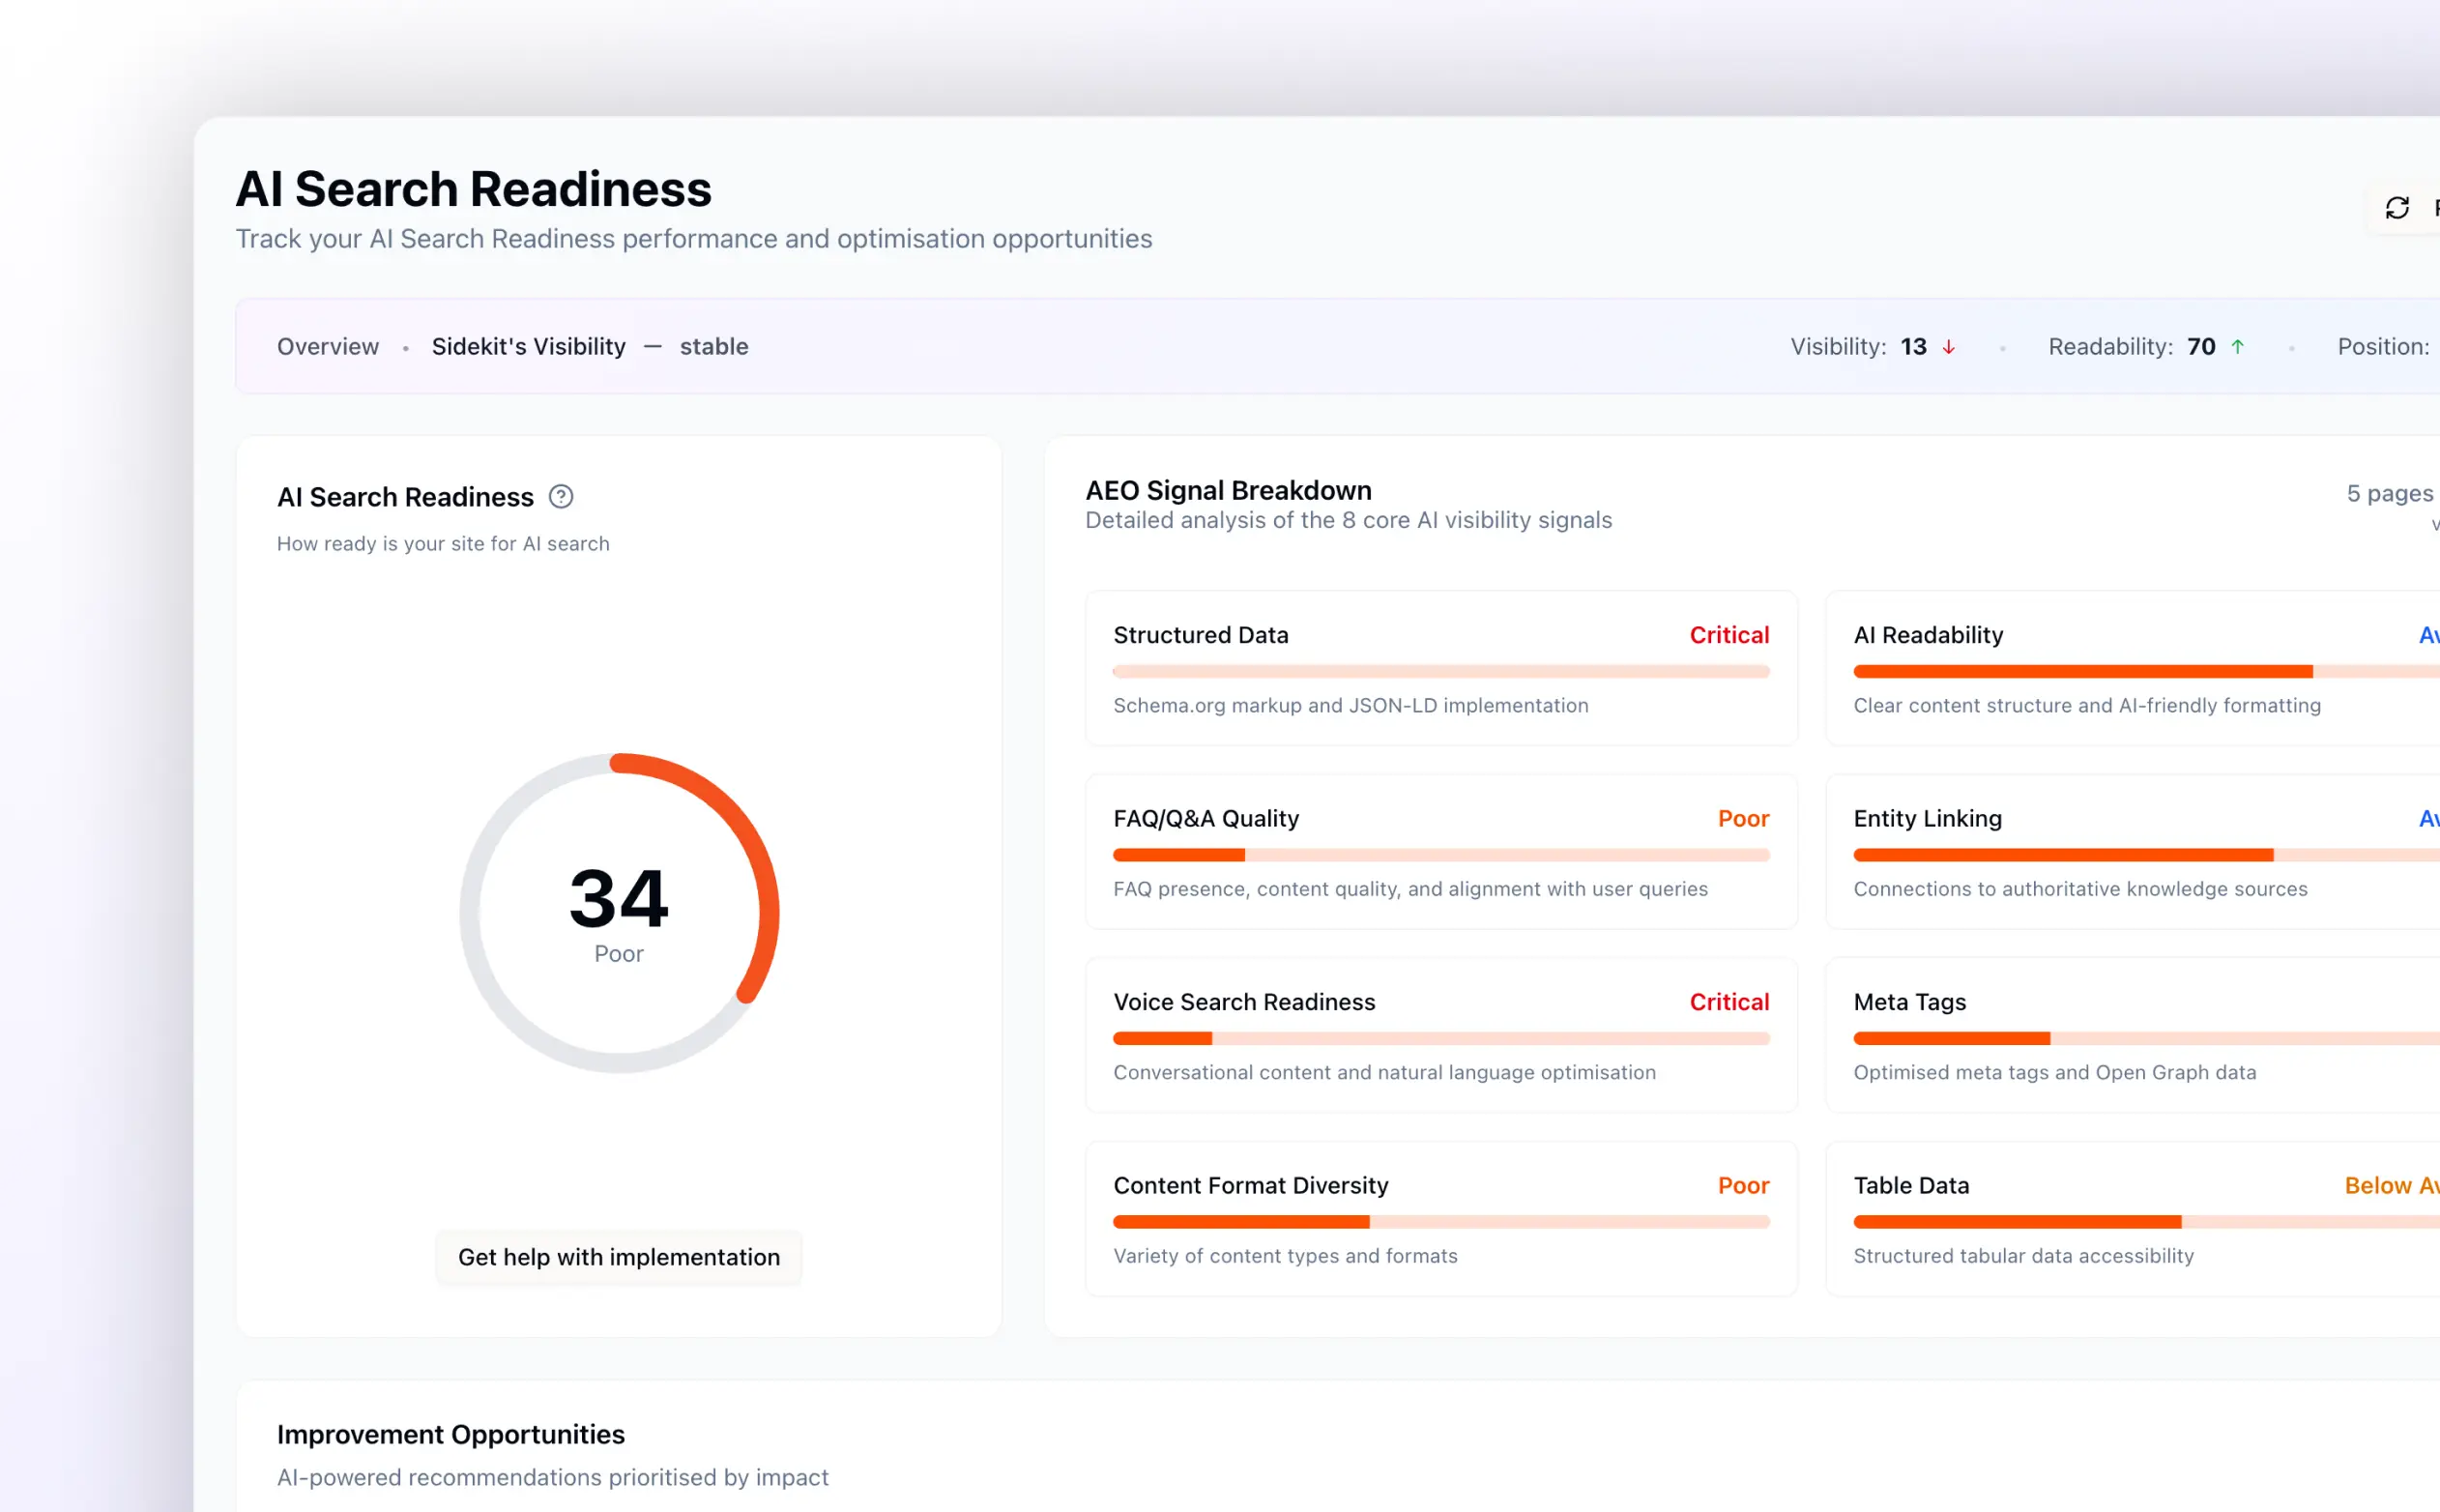Select the AI Readability signal card
Screen dimensions: 2440x1512
click(x=2130, y=668)
